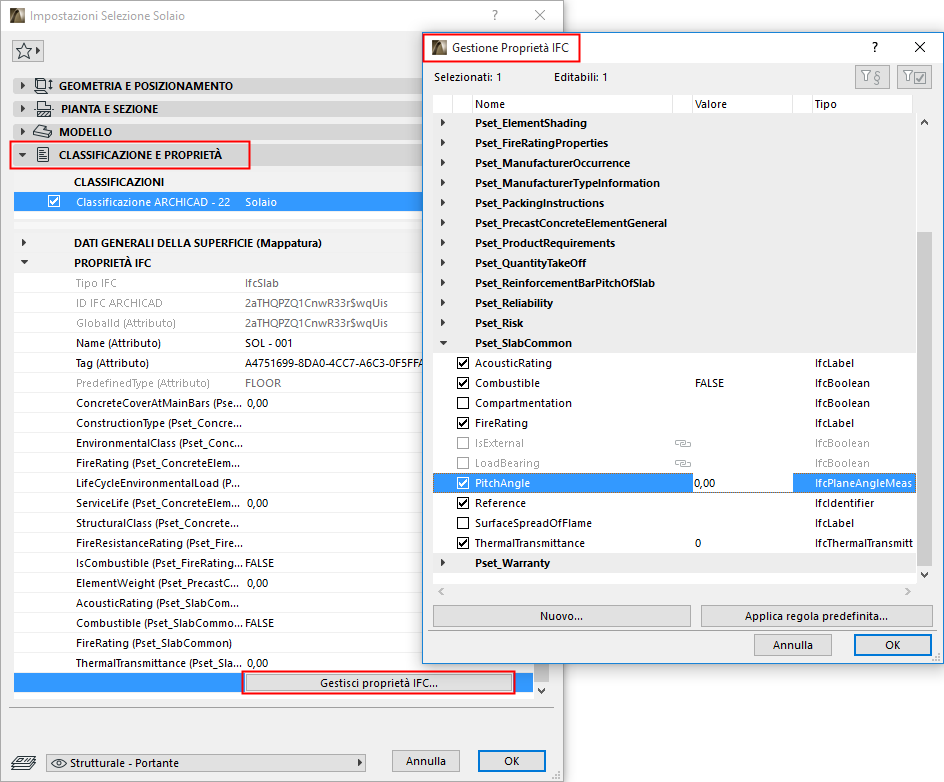Select the Pset_PackingInstructions row
This screenshot has height=782, width=944.
(x=674, y=203)
